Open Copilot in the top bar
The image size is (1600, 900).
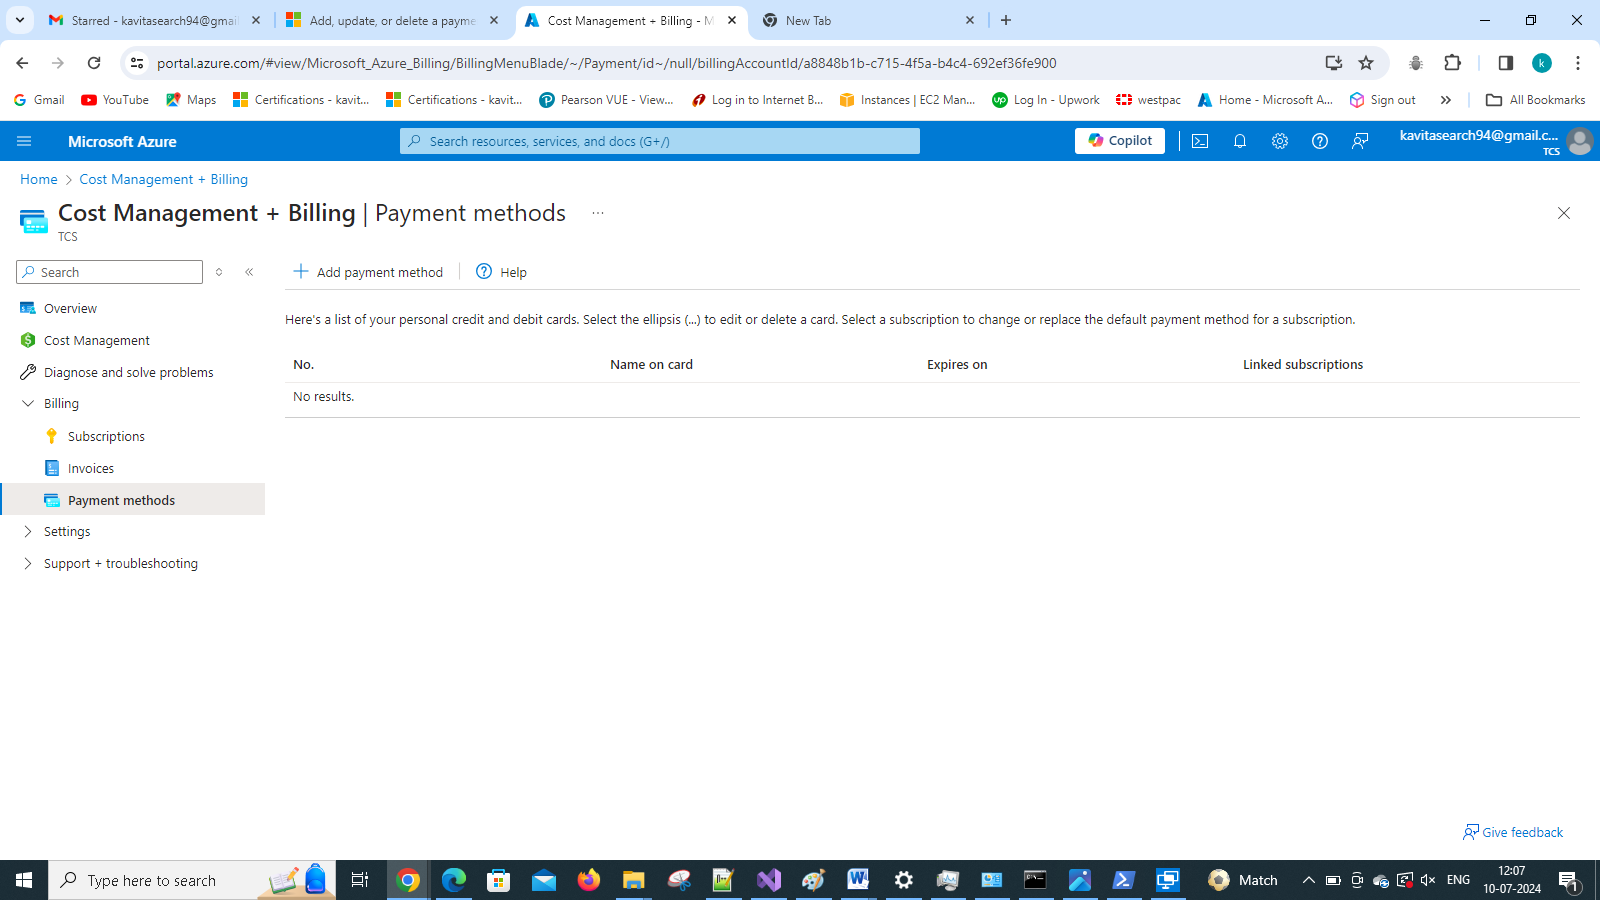point(1119,140)
